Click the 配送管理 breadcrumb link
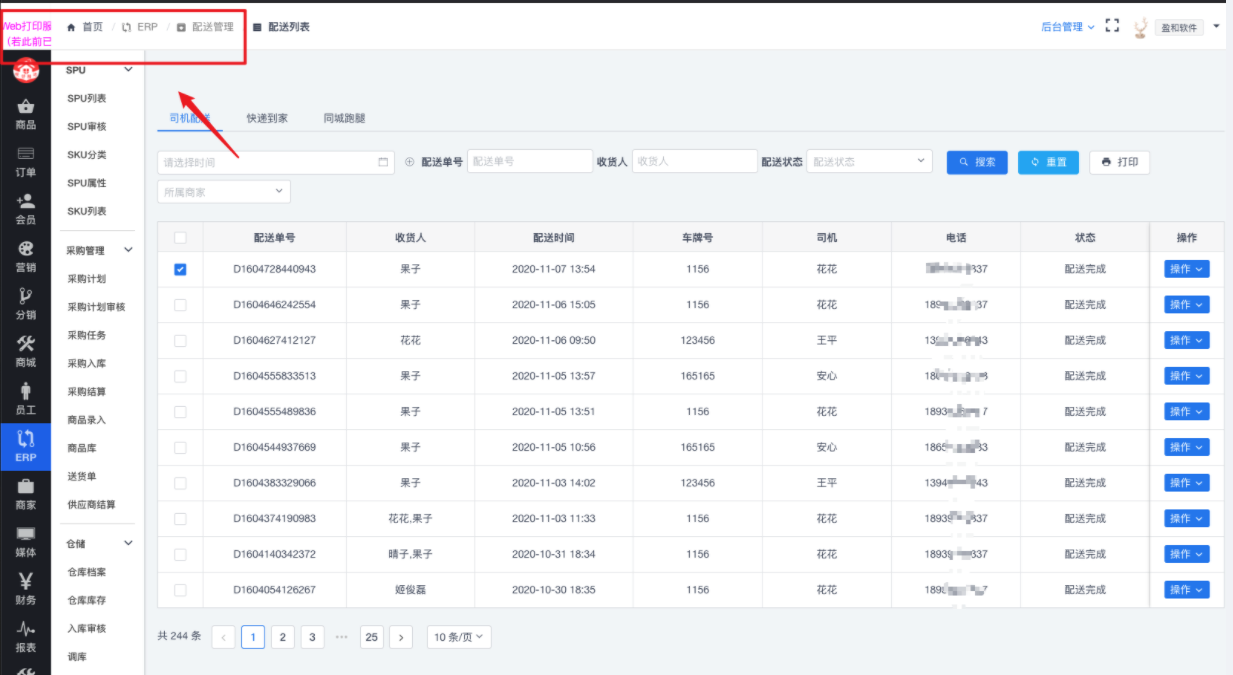 [x=205, y=27]
